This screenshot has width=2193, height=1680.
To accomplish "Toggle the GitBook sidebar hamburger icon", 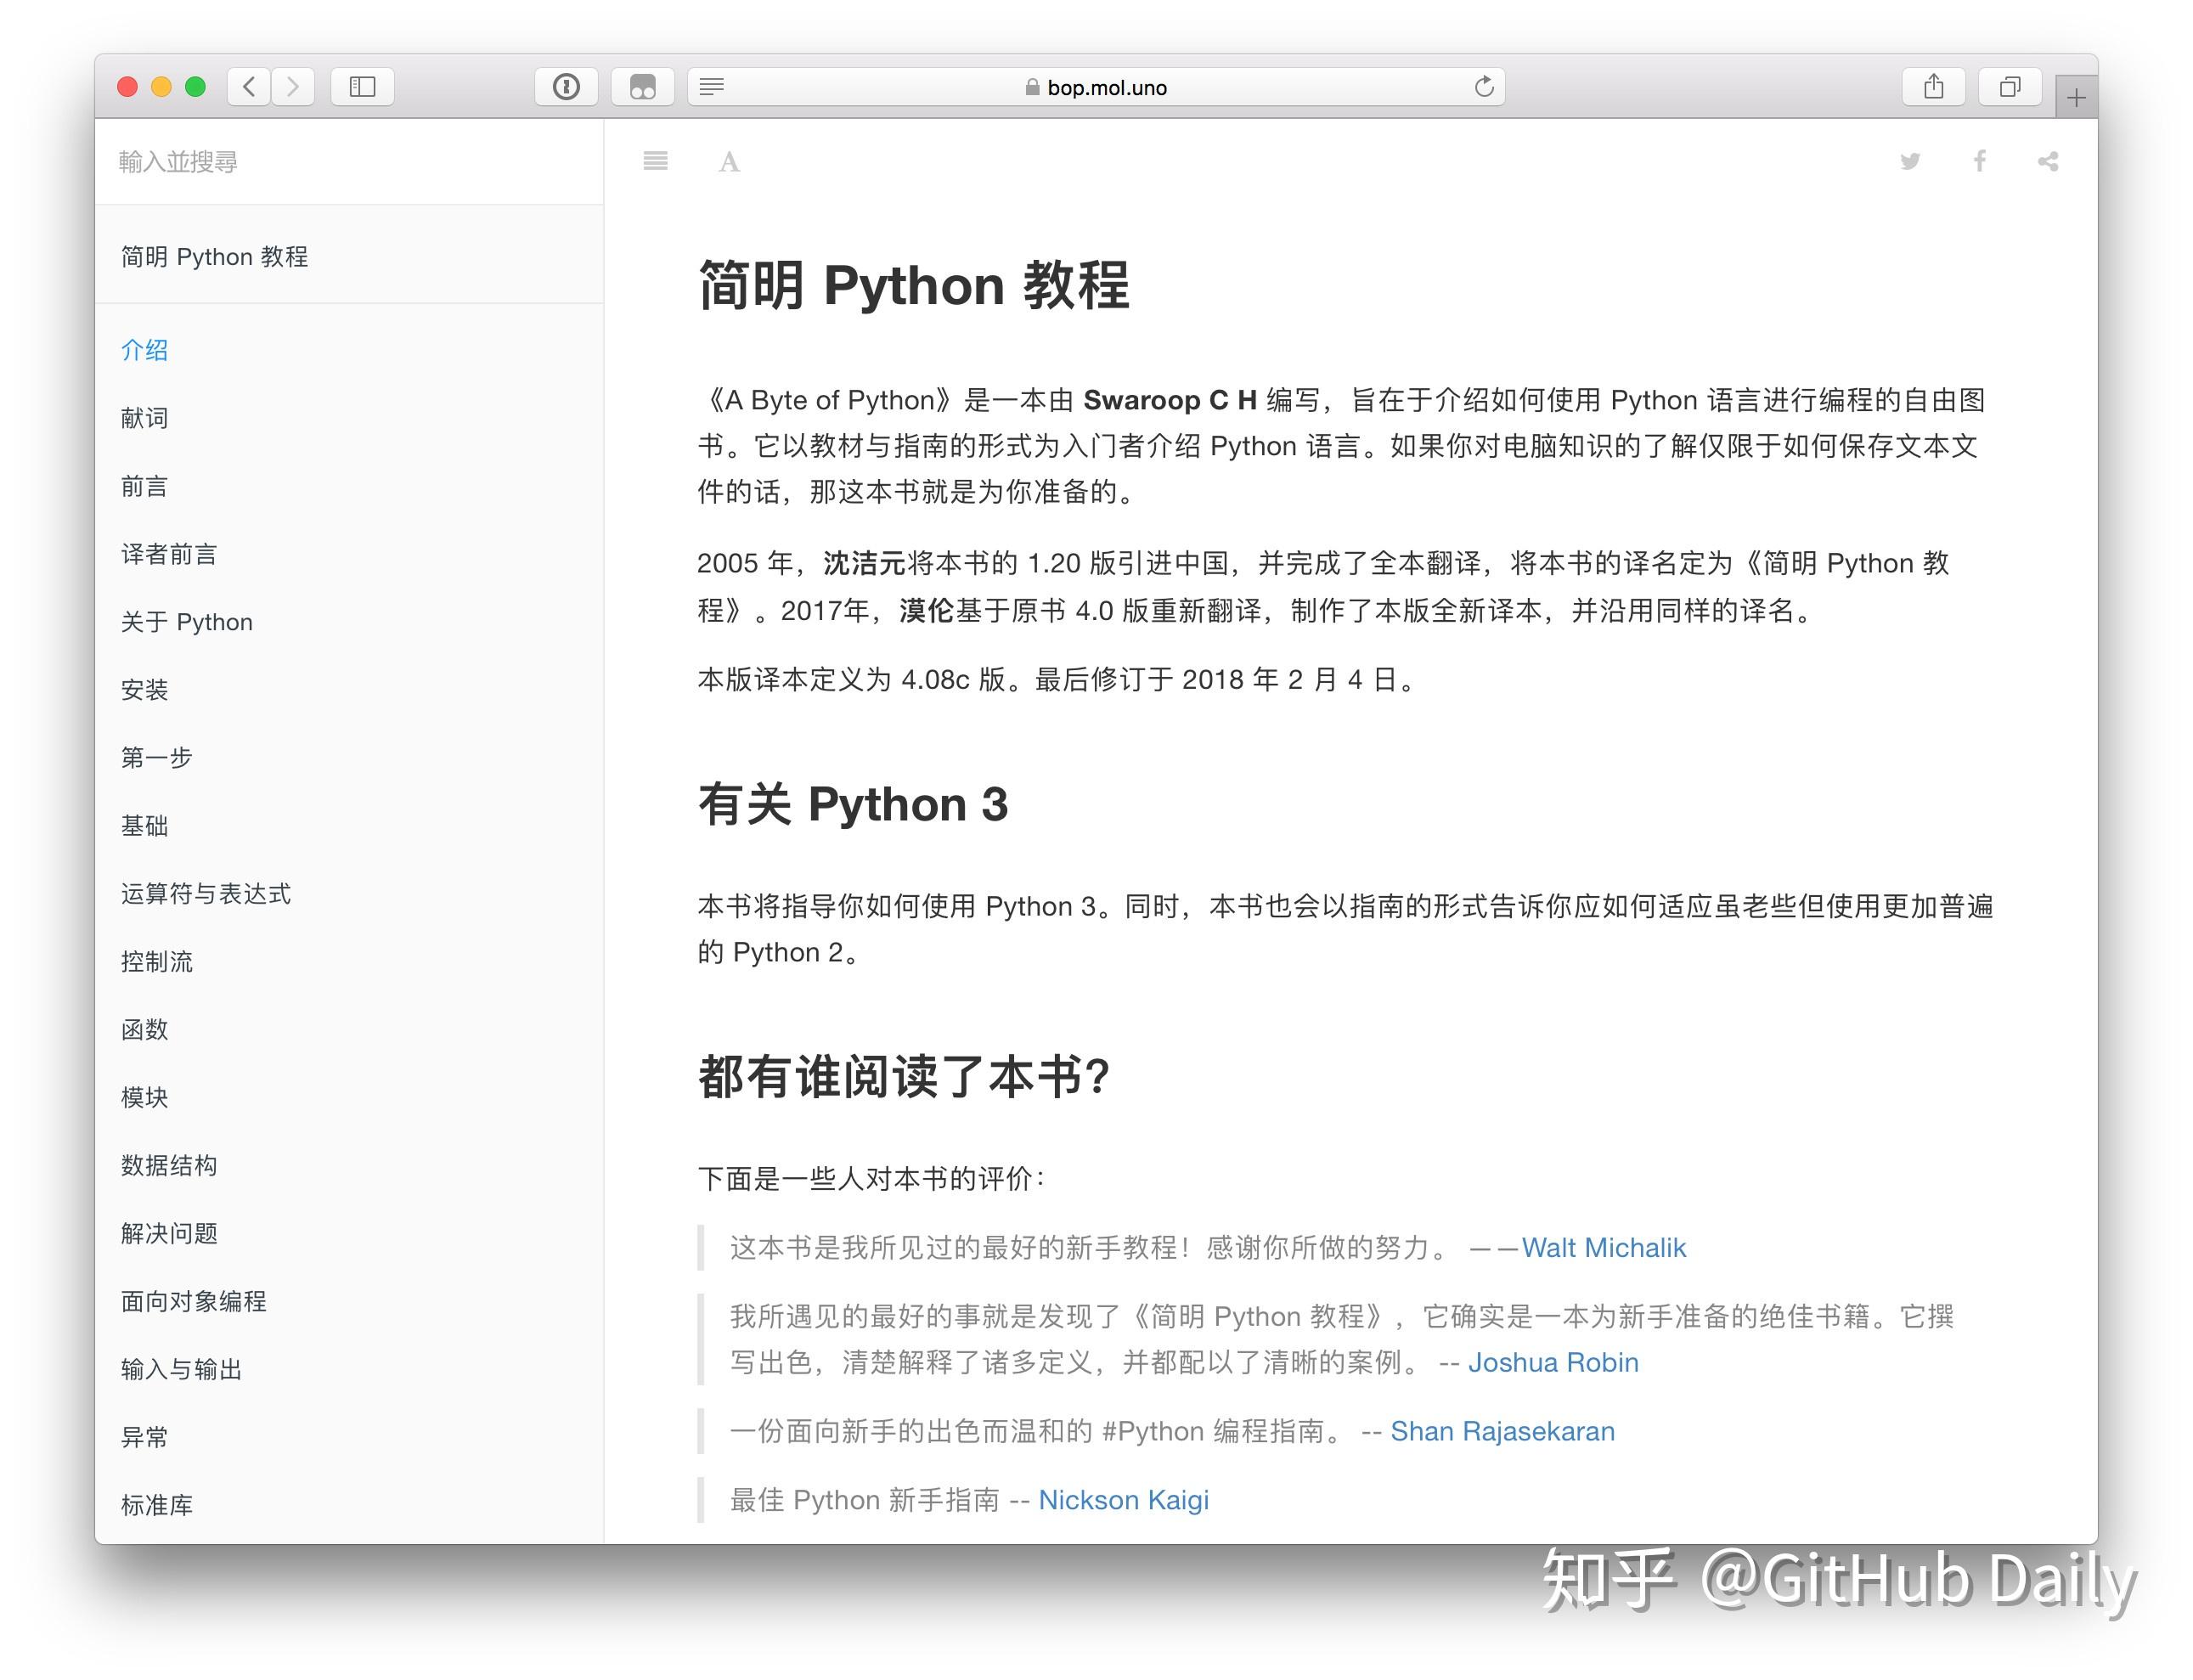I will [655, 161].
